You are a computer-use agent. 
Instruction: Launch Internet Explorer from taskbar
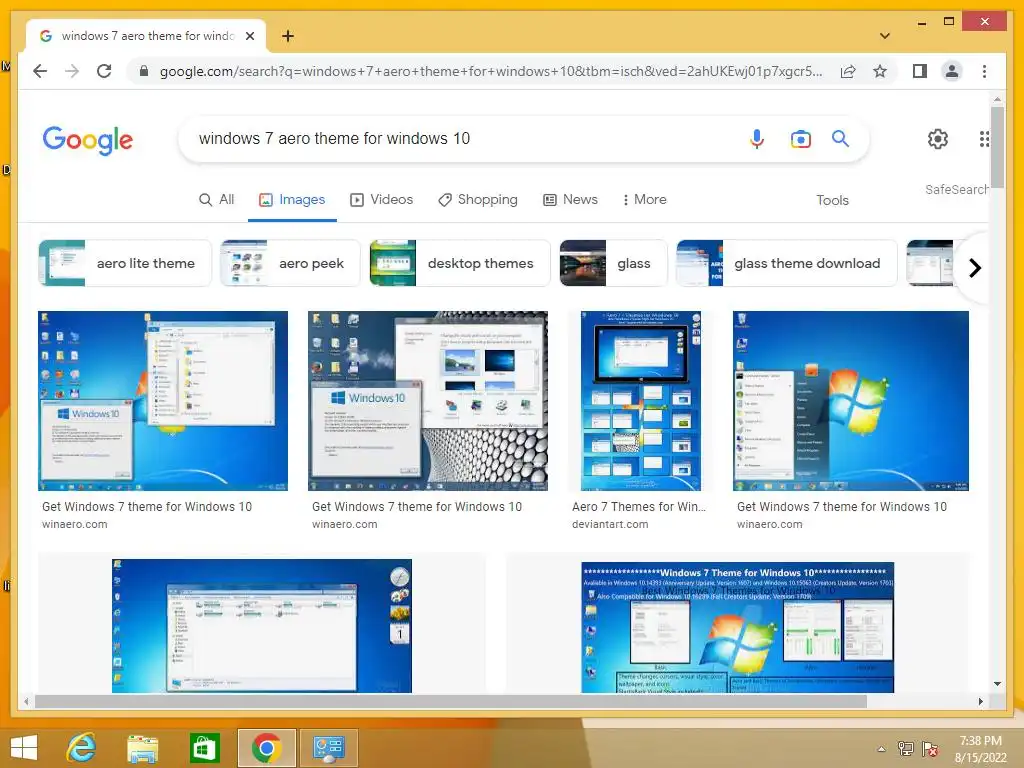(82, 748)
